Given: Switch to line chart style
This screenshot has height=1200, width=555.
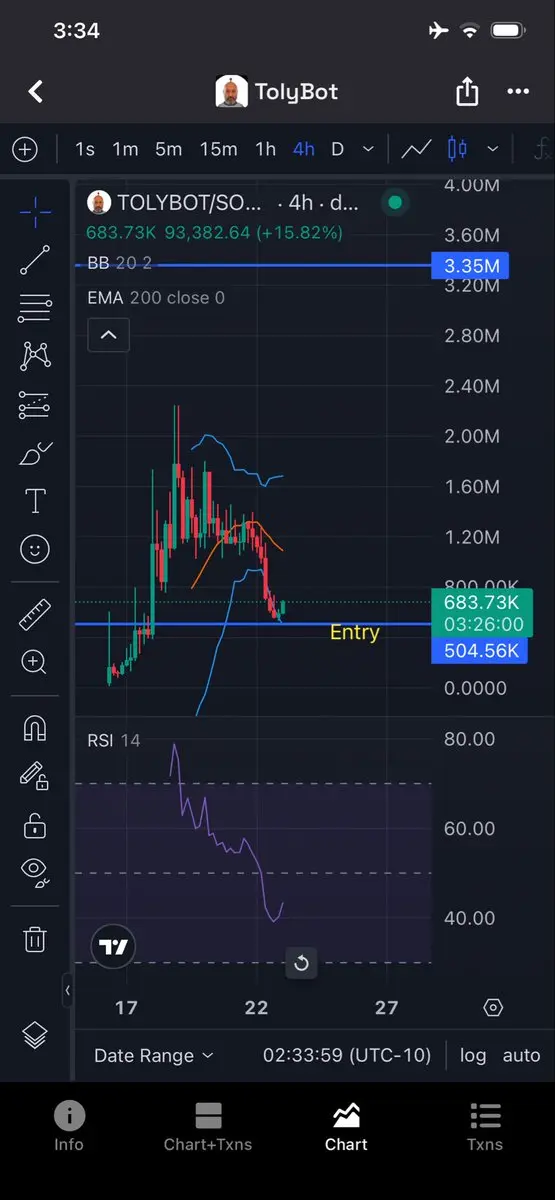Looking at the screenshot, I should click(416, 149).
